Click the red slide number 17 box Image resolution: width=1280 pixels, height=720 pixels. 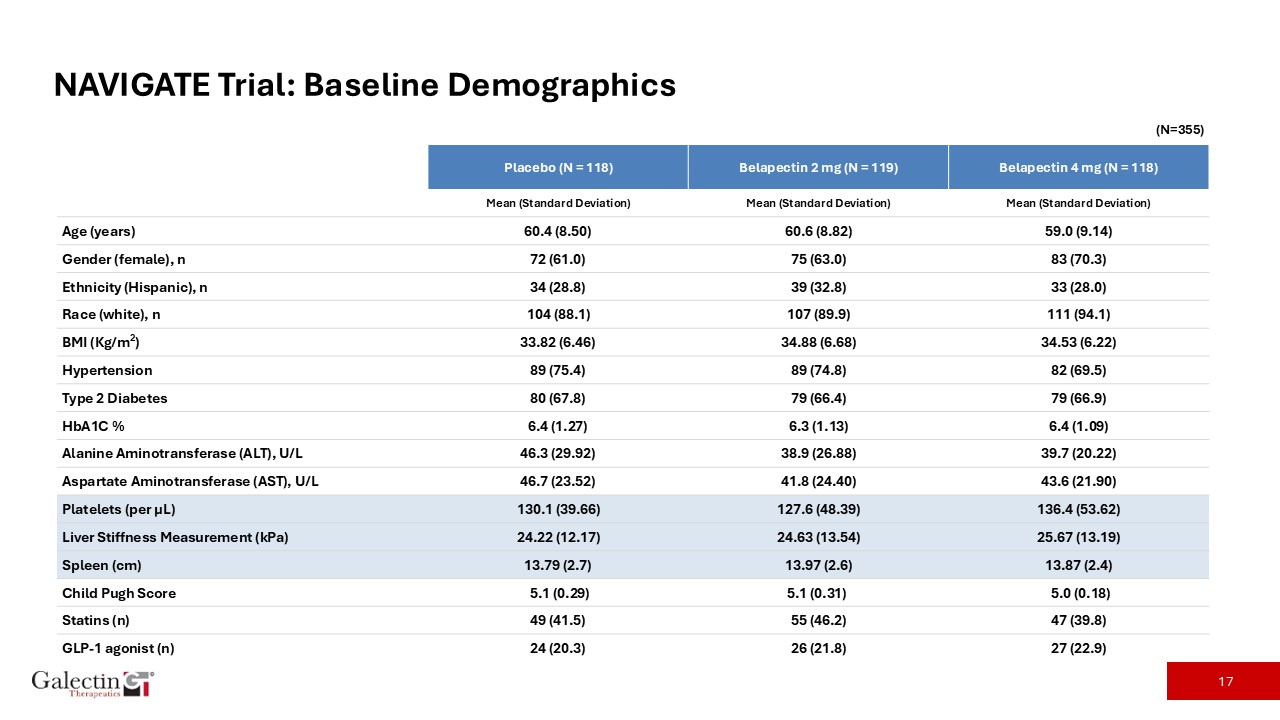pyautogui.click(x=1223, y=681)
